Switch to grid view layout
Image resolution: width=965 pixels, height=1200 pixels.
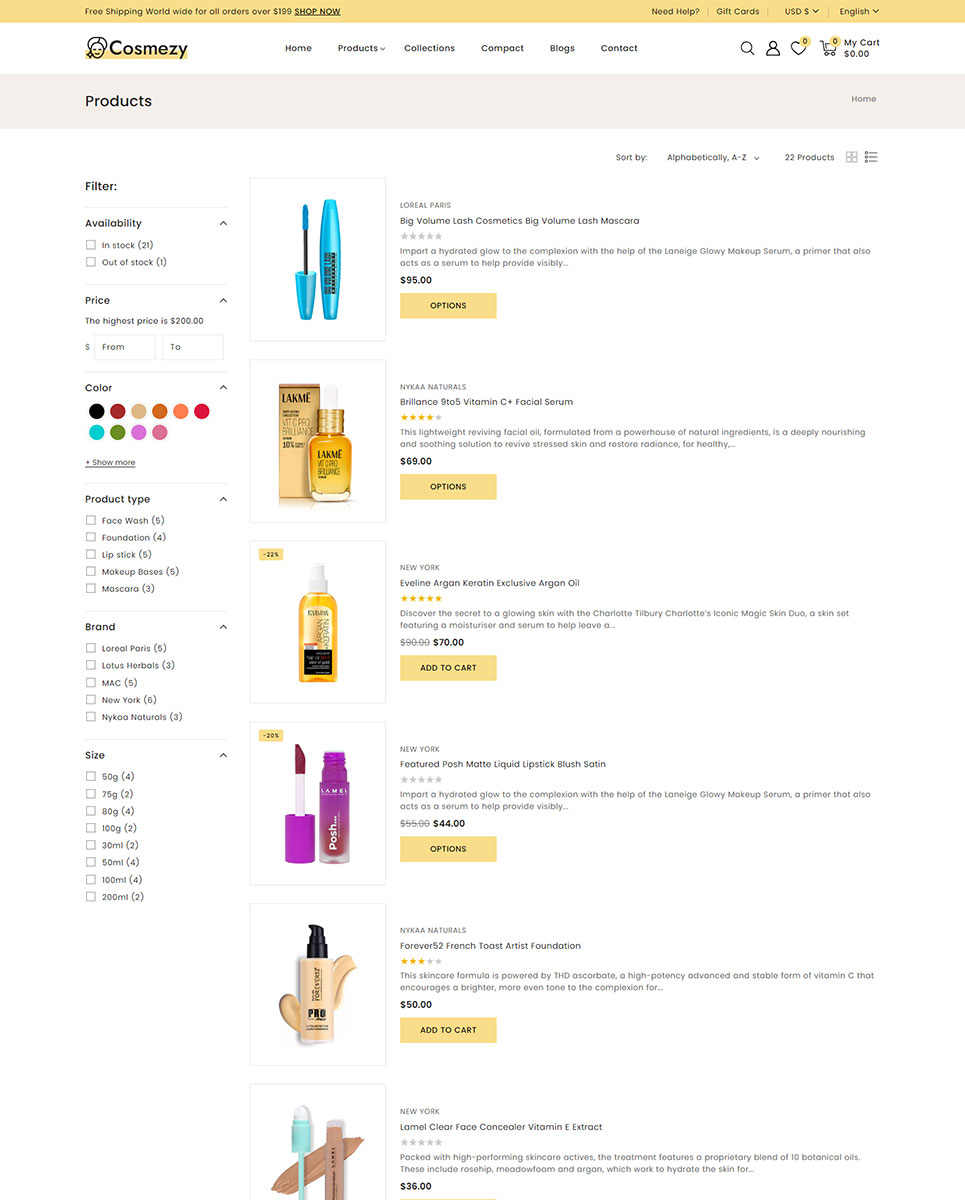pos(852,157)
